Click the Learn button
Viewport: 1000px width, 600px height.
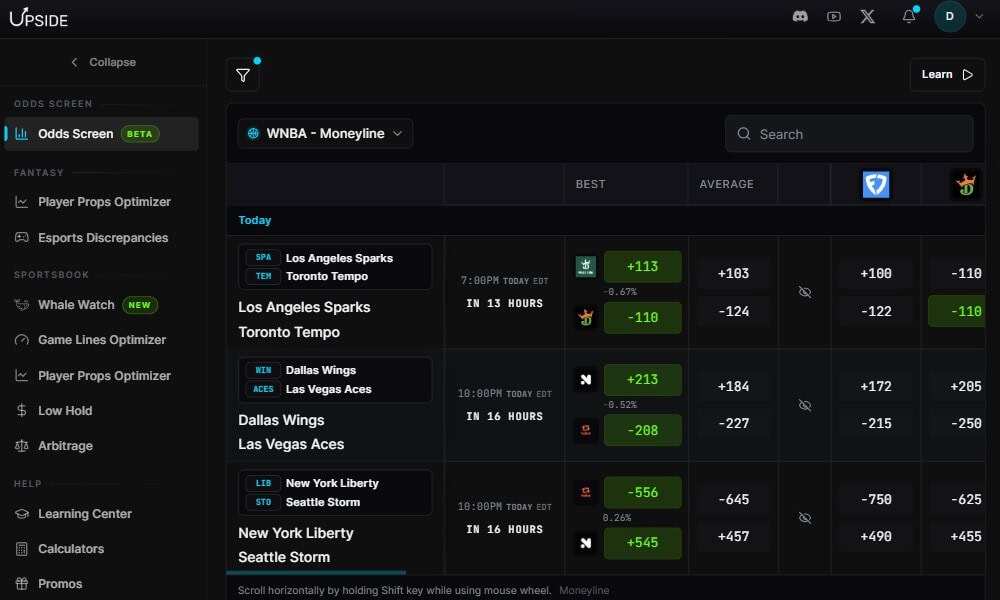(x=947, y=75)
